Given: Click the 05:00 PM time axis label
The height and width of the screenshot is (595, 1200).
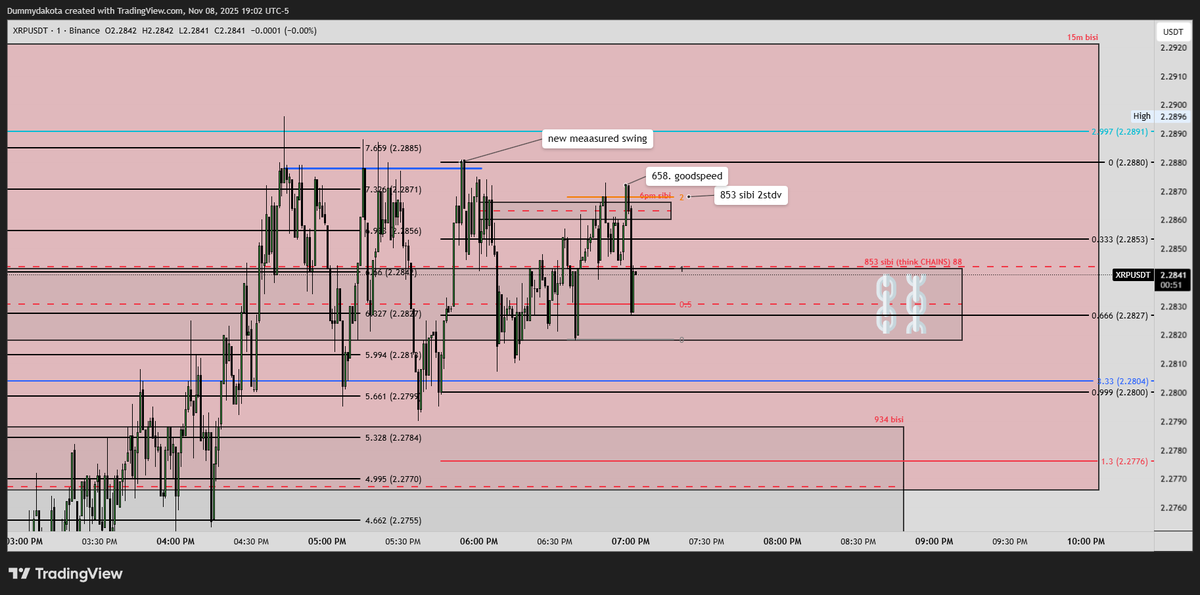Looking at the screenshot, I should 327,541.
